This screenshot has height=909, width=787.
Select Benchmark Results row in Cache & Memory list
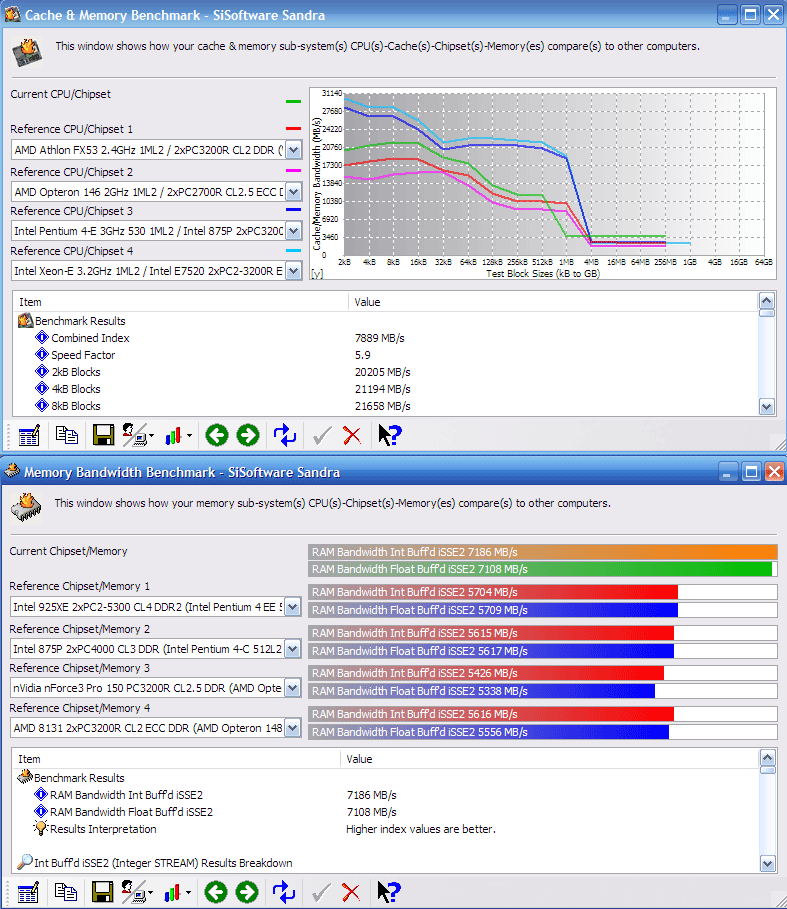385,321
